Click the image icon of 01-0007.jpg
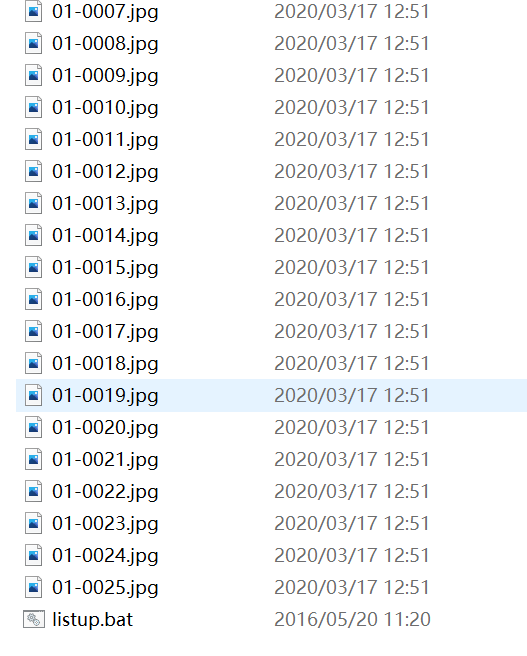 (x=33, y=11)
